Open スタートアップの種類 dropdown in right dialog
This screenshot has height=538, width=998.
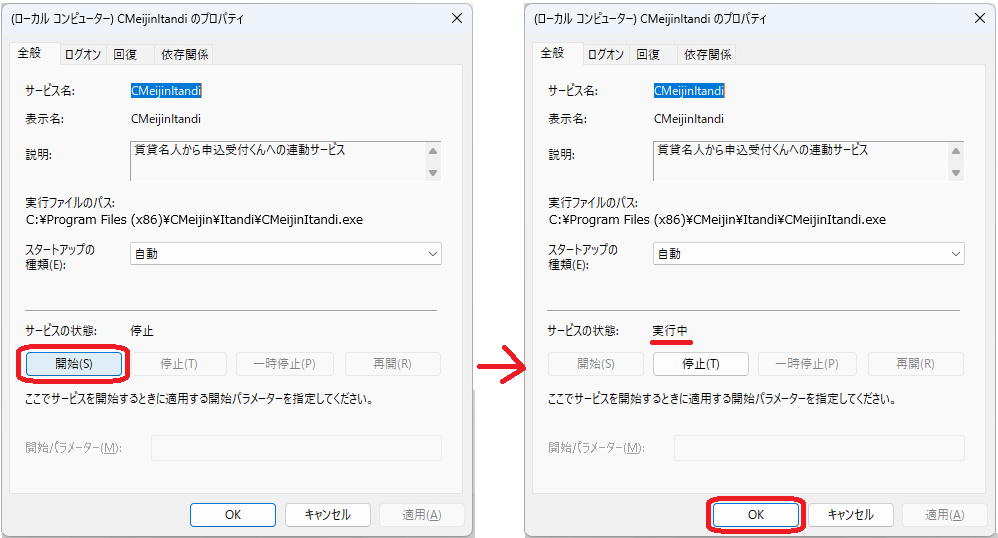point(808,254)
